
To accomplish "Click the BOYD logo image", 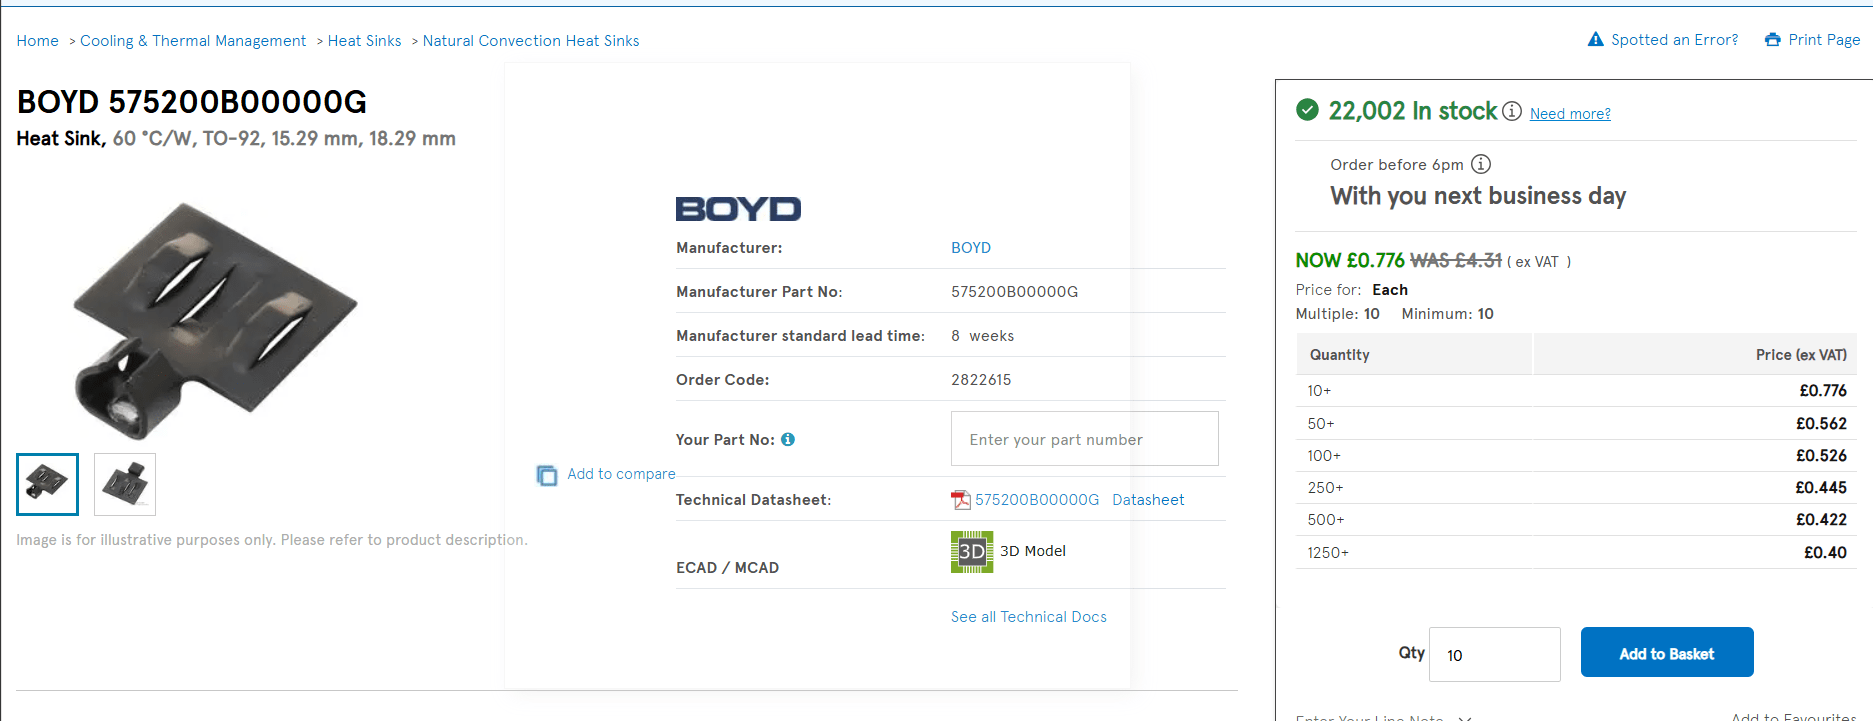I will click(x=739, y=209).
